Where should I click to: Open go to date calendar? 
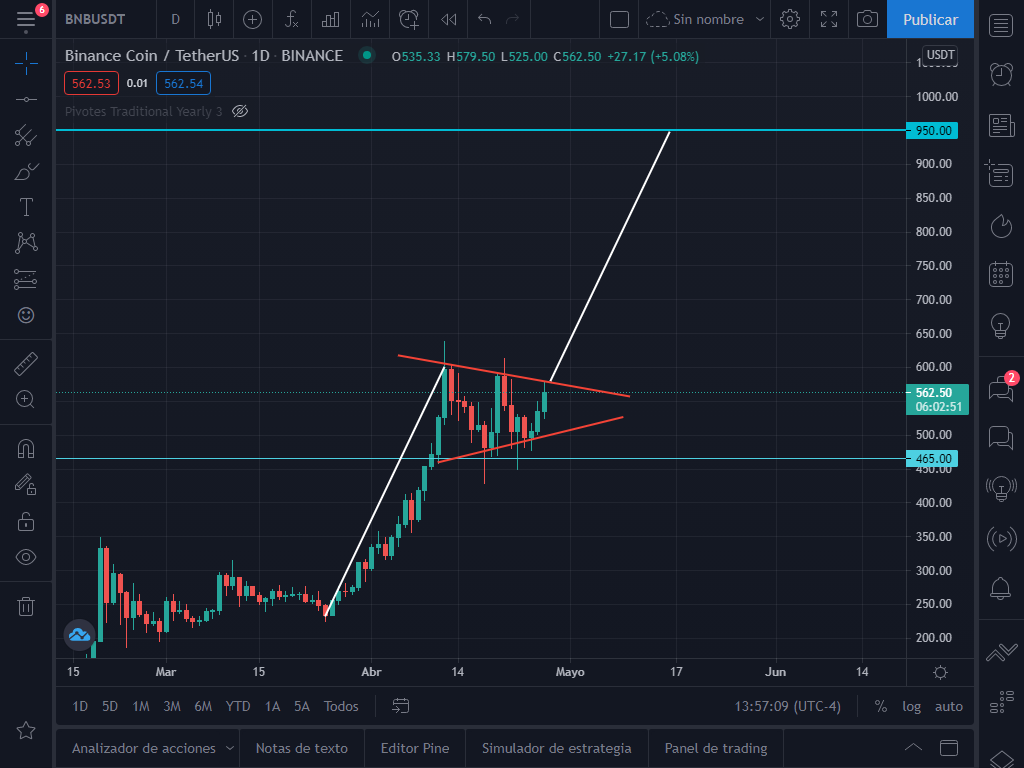(400, 706)
